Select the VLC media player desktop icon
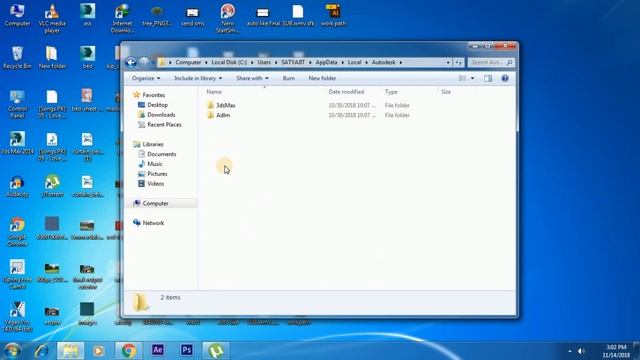Viewport: 640px width, 360px height. [52, 18]
